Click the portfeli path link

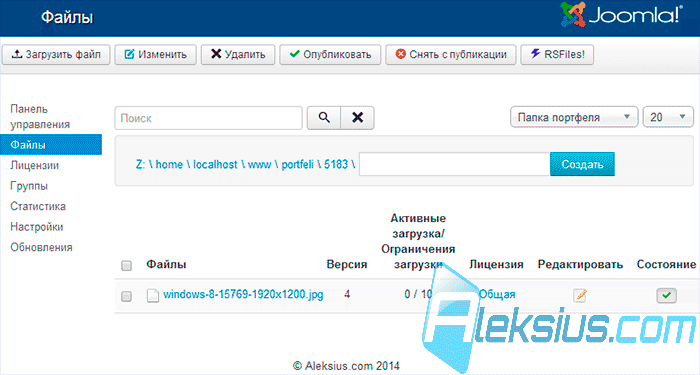tap(297, 164)
